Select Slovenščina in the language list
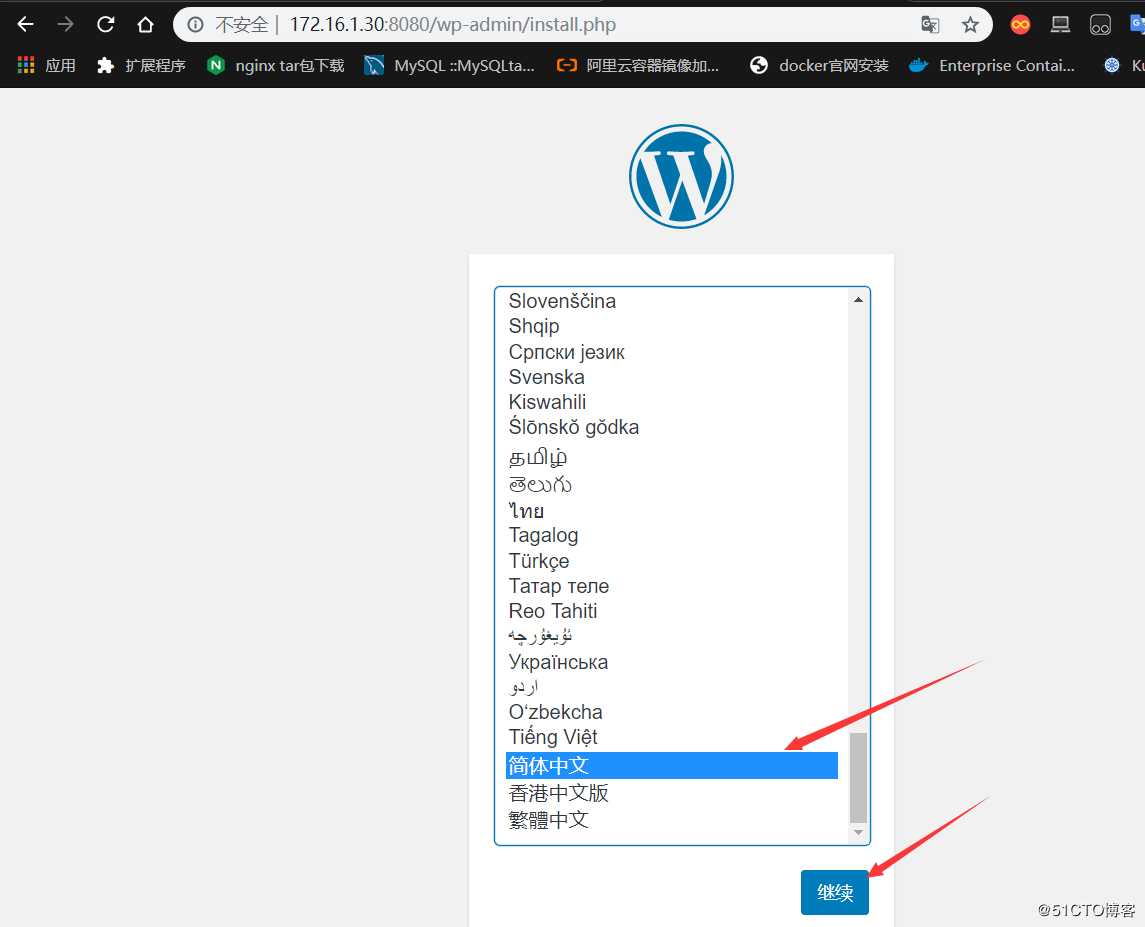The image size is (1145, 927). [672, 301]
